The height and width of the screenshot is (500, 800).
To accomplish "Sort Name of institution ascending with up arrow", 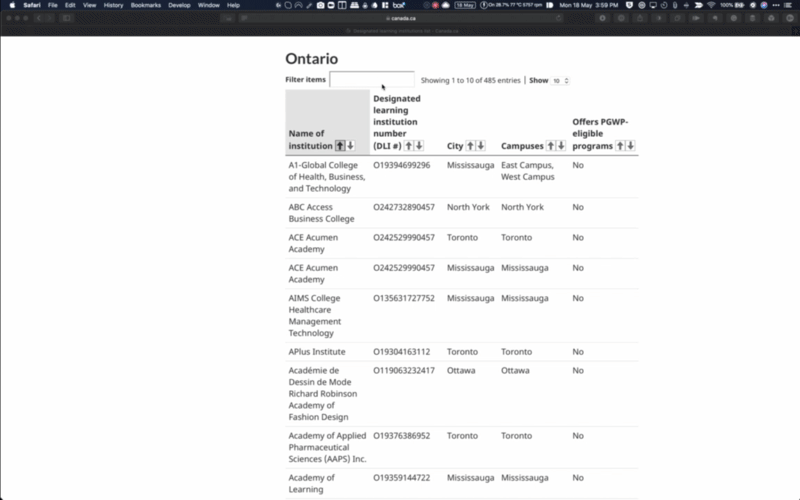I will click(x=340, y=146).
